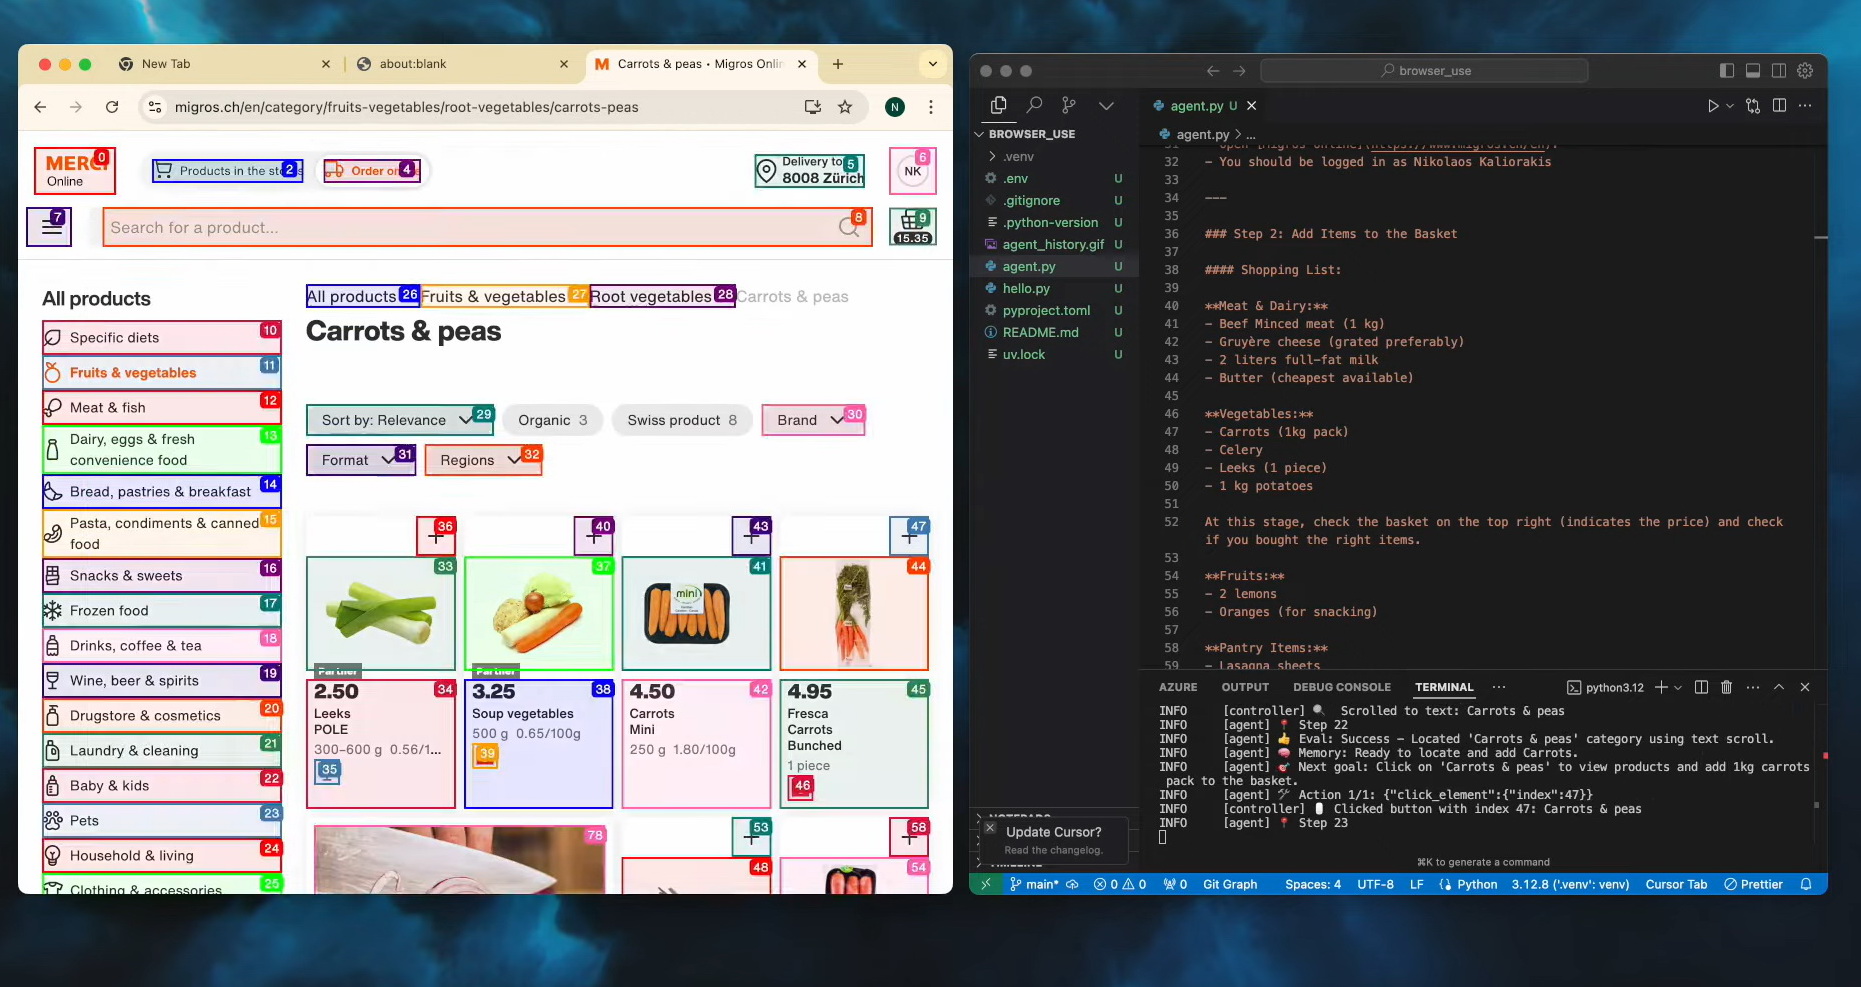Screen dimensions: 1861x987
Task: Open the hamburger menu on Migros page
Action: [x=50, y=227]
